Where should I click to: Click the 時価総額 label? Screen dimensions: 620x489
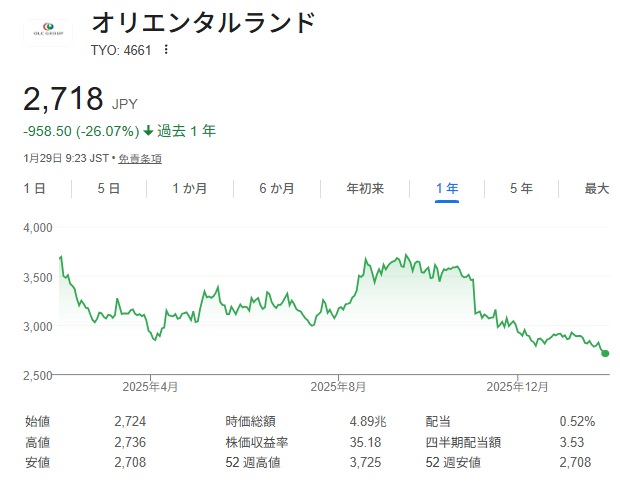(250, 421)
